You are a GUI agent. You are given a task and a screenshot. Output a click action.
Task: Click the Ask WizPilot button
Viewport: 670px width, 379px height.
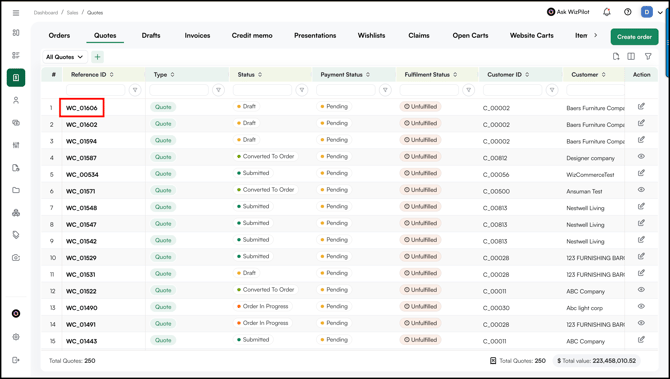pyautogui.click(x=568, y=12)
